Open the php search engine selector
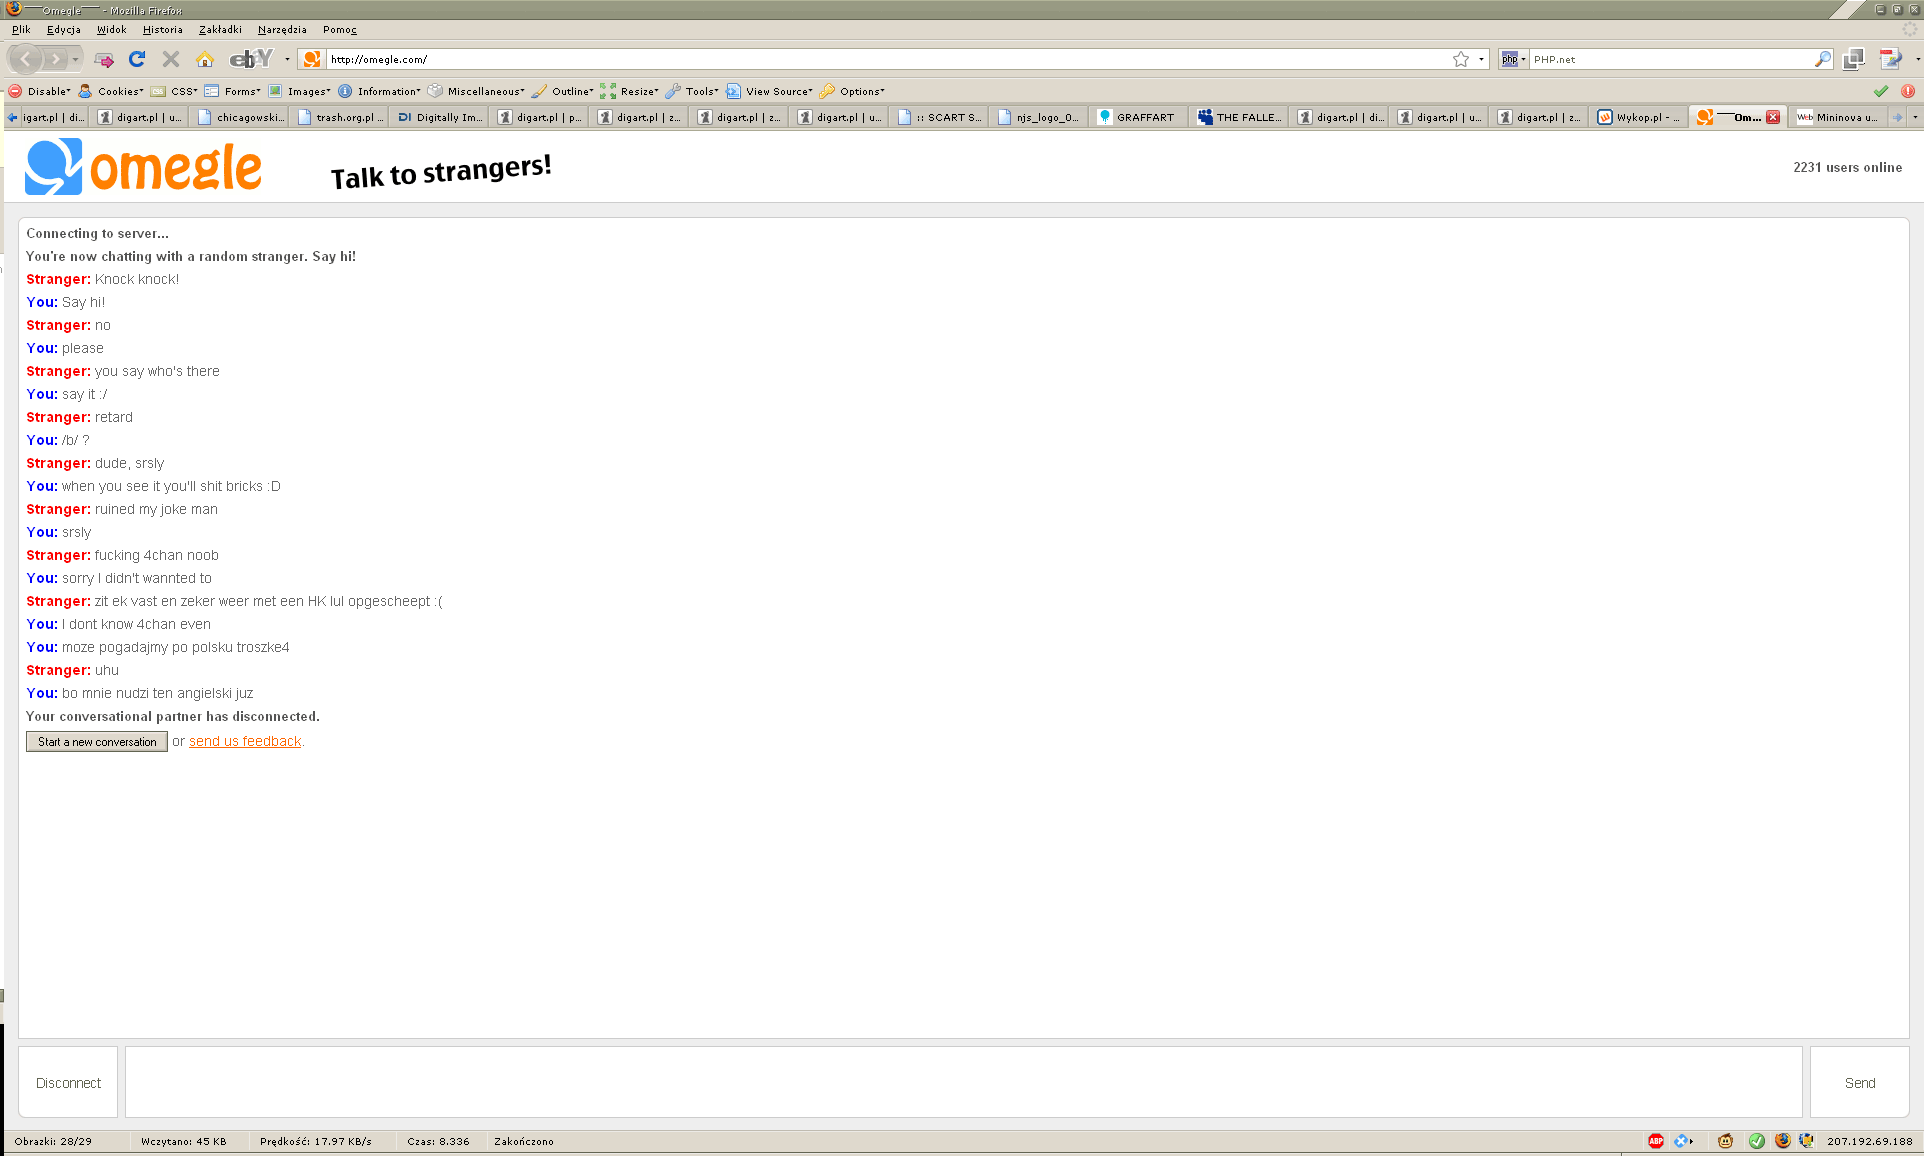The width and height of the screenshot is (1924, 1156). point(1513,59)
